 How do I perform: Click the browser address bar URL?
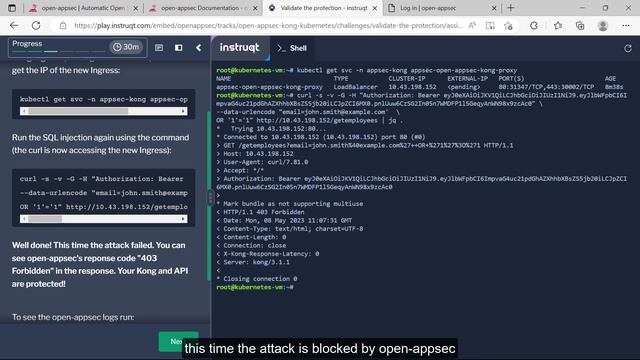[x=268, y=26]
